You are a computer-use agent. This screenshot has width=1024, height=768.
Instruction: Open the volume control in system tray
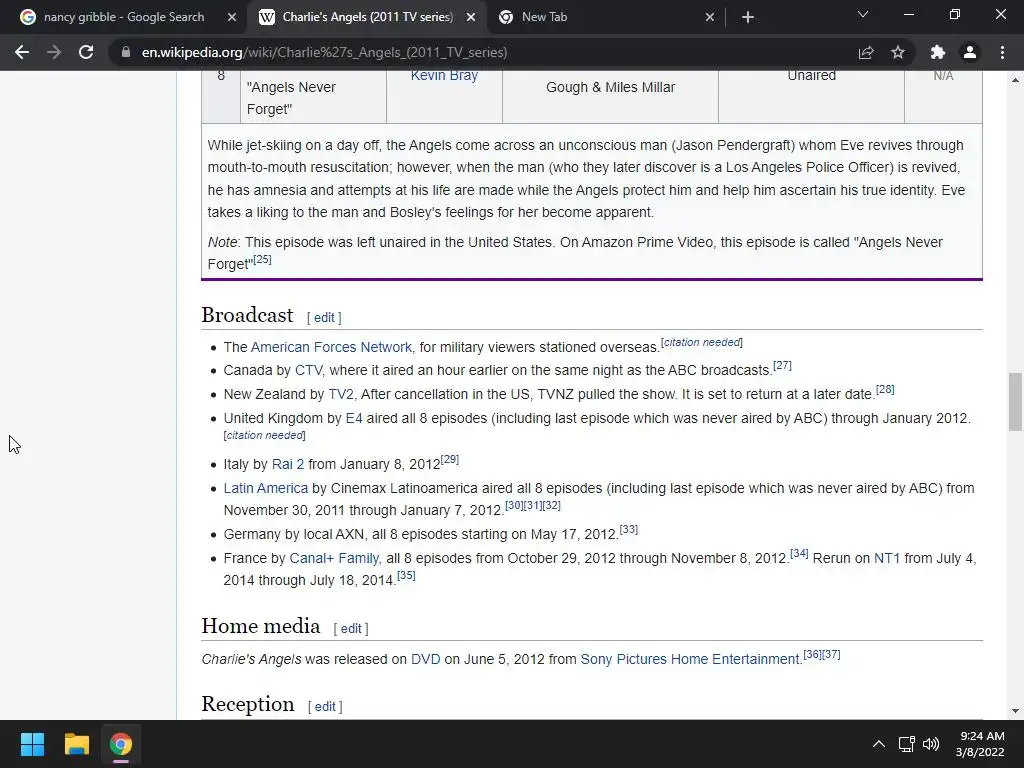point(931,744)
